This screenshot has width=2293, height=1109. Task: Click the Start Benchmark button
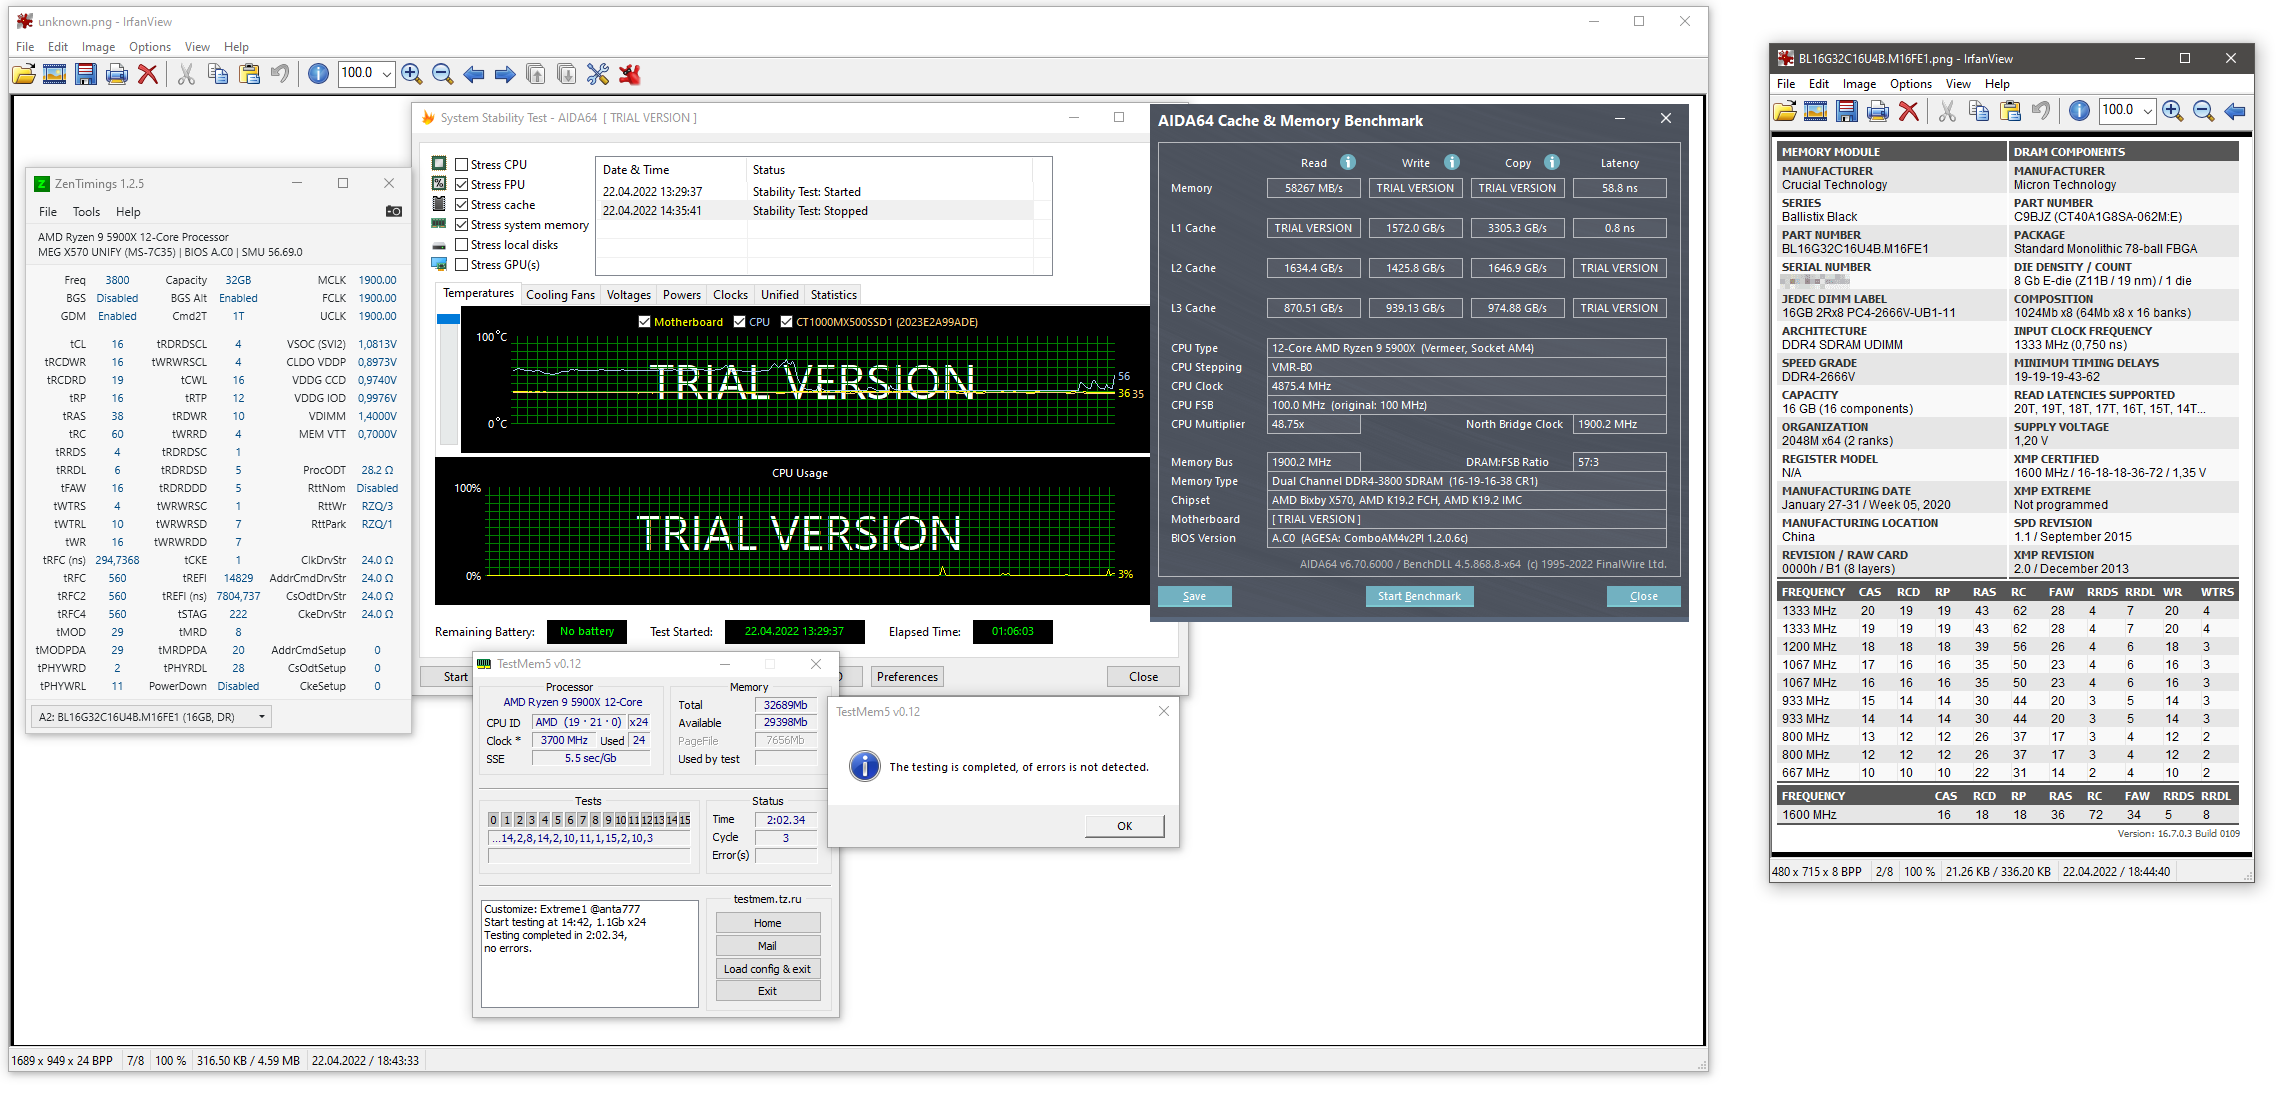(1418, 597)
